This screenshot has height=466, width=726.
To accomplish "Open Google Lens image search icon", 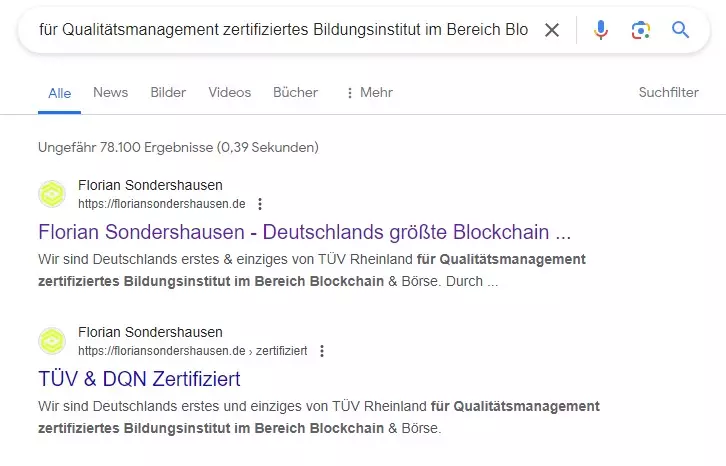I will click(x=641, y=30).
